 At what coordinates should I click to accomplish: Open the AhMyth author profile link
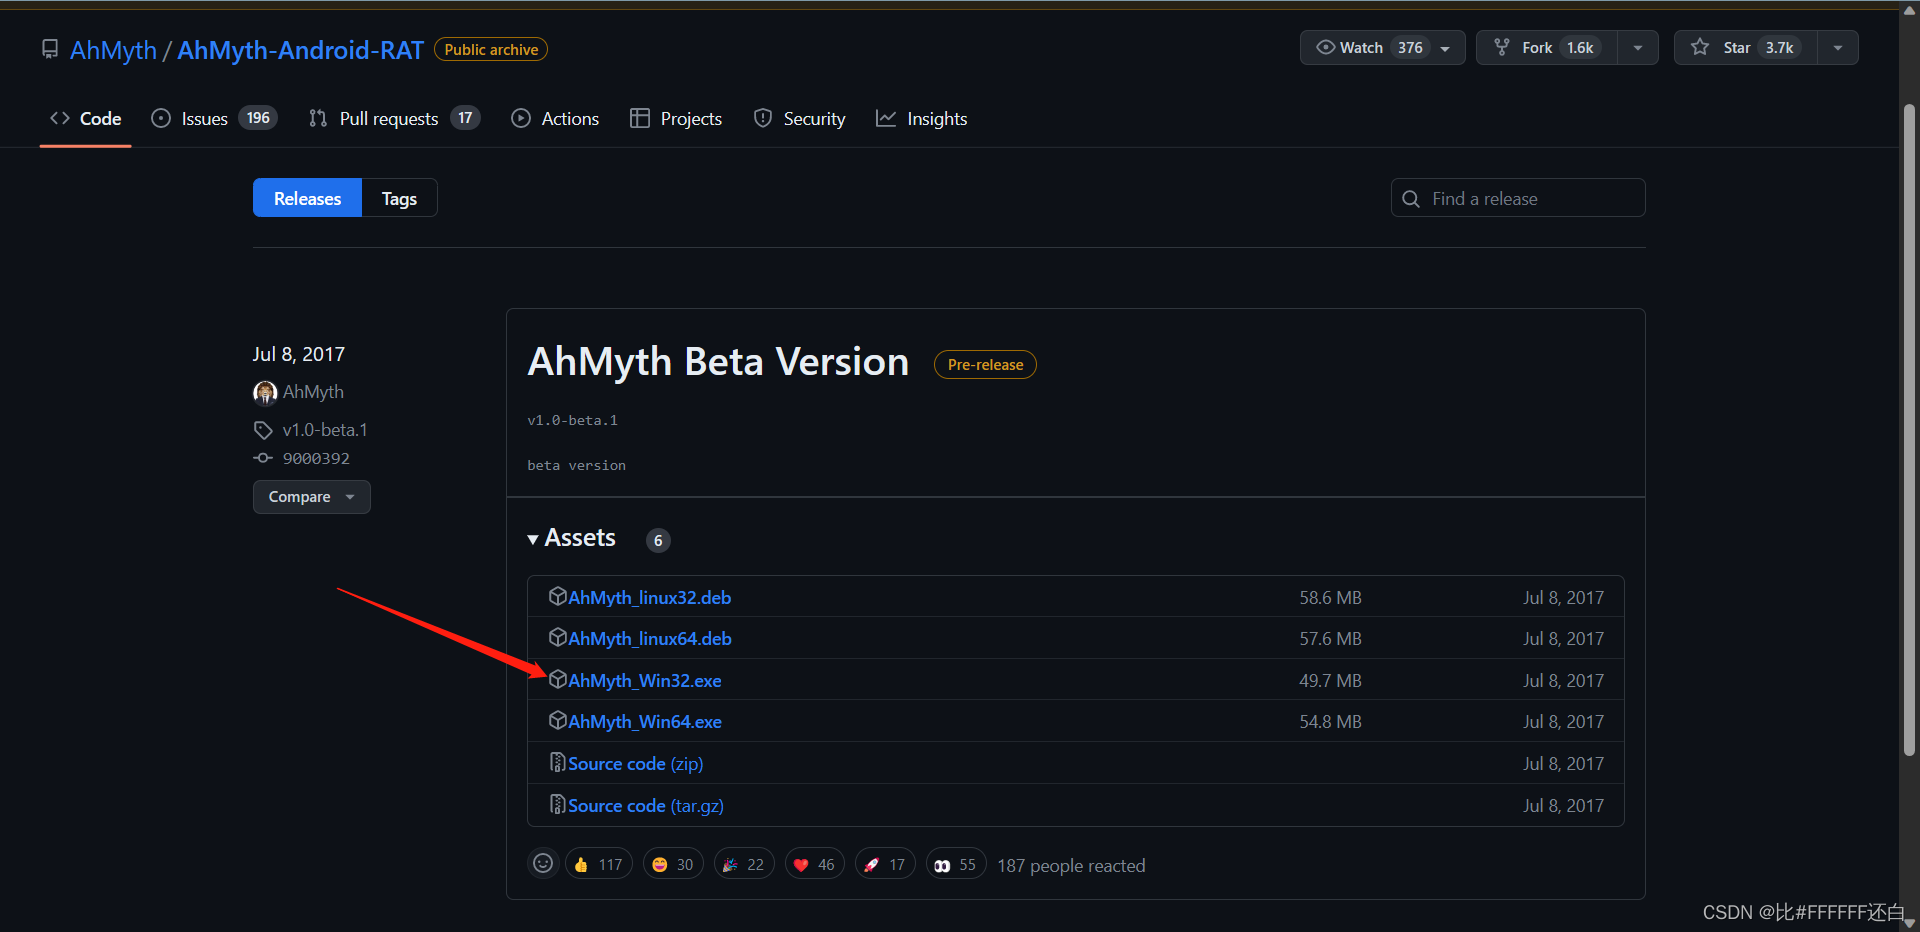coord(313,392)
